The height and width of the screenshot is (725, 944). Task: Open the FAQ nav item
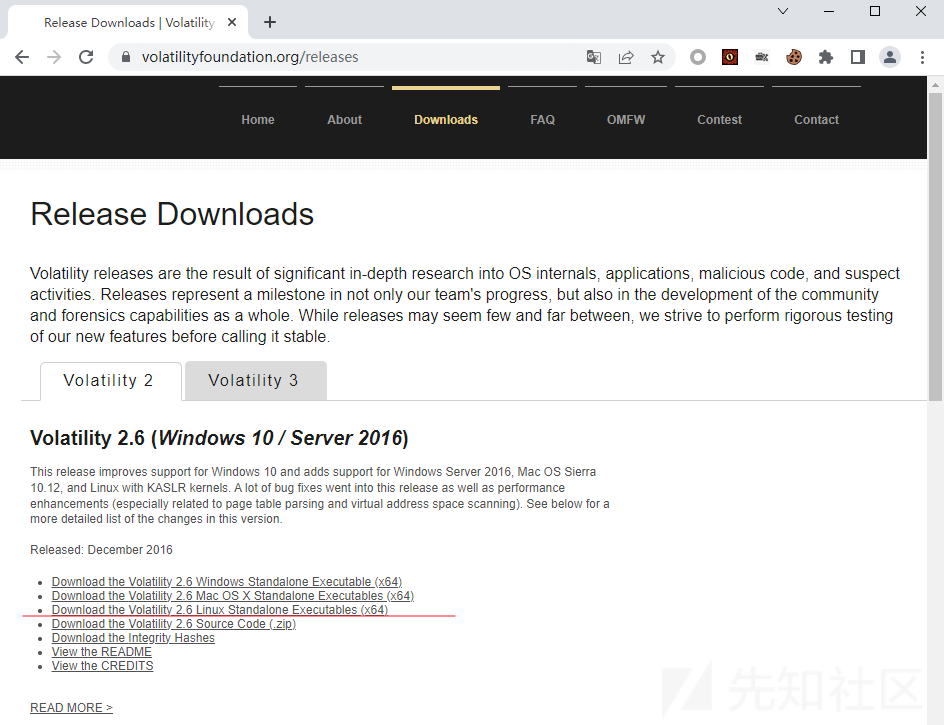[542, 120]
